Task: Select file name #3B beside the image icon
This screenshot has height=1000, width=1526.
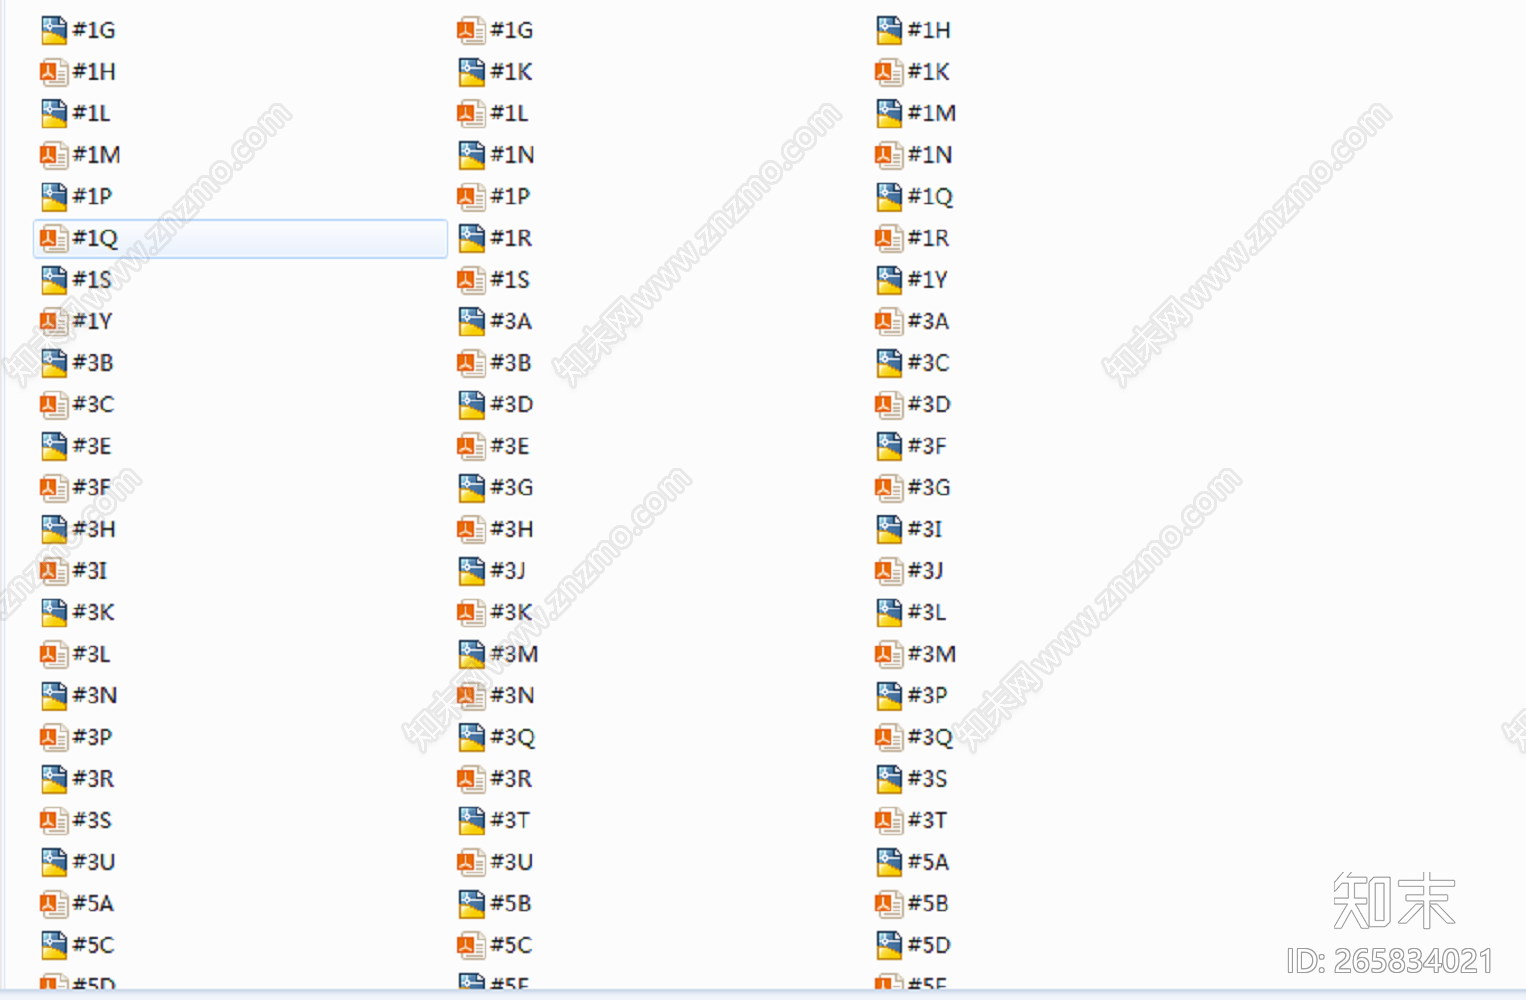Action: (93, 363)
